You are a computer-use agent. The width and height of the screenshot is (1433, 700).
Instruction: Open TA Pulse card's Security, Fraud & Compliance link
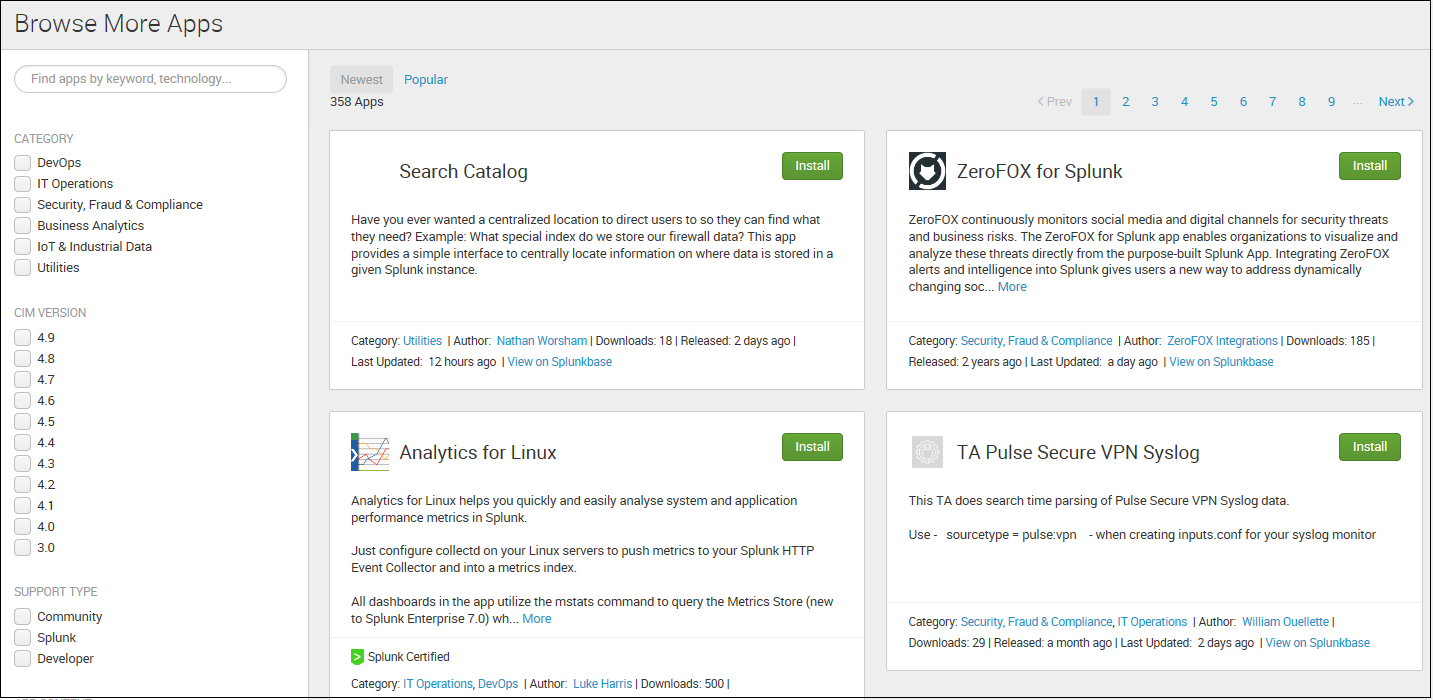(x=1036, y=622)
